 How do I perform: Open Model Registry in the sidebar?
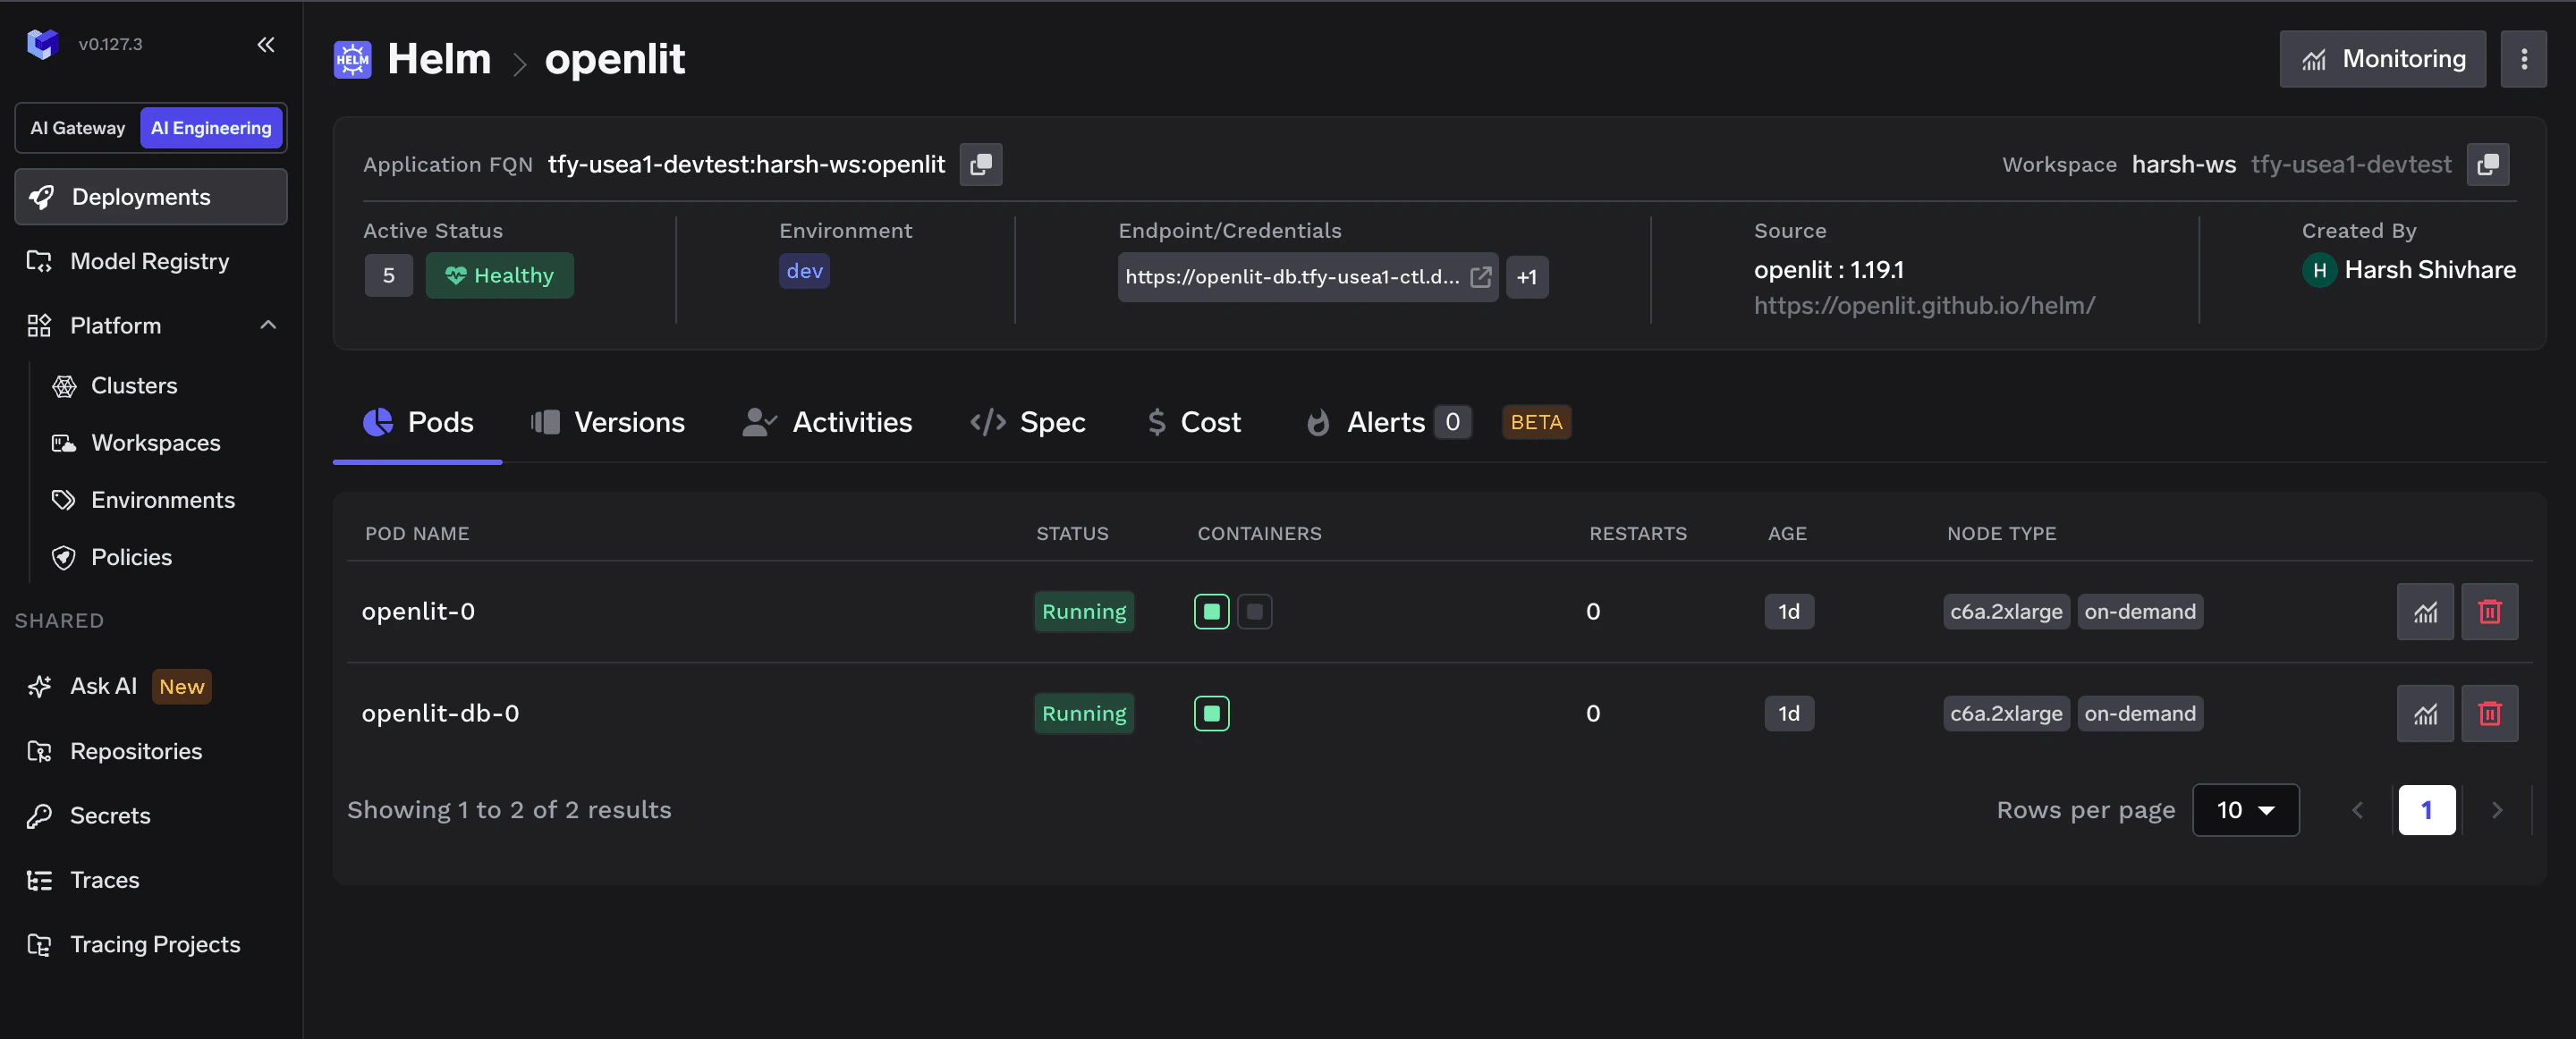(x=151, y=261)
